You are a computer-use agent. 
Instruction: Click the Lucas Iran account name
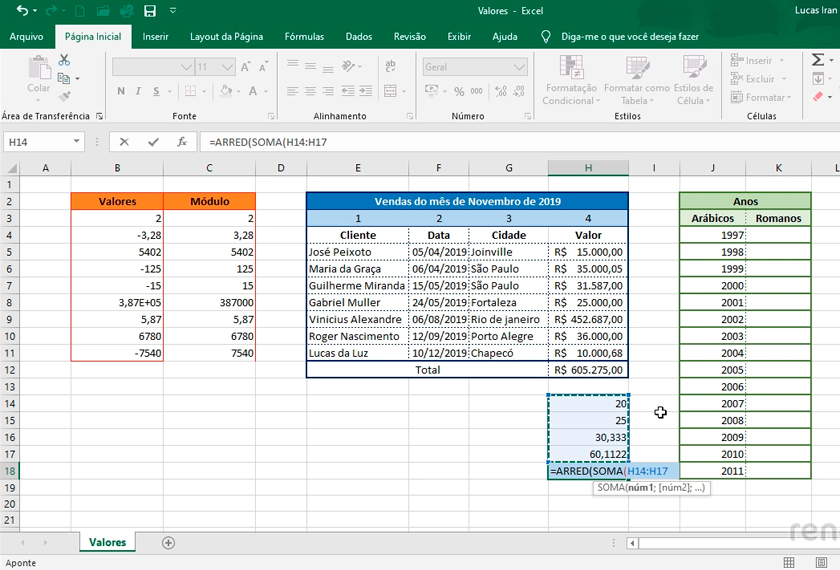(815, 11)
